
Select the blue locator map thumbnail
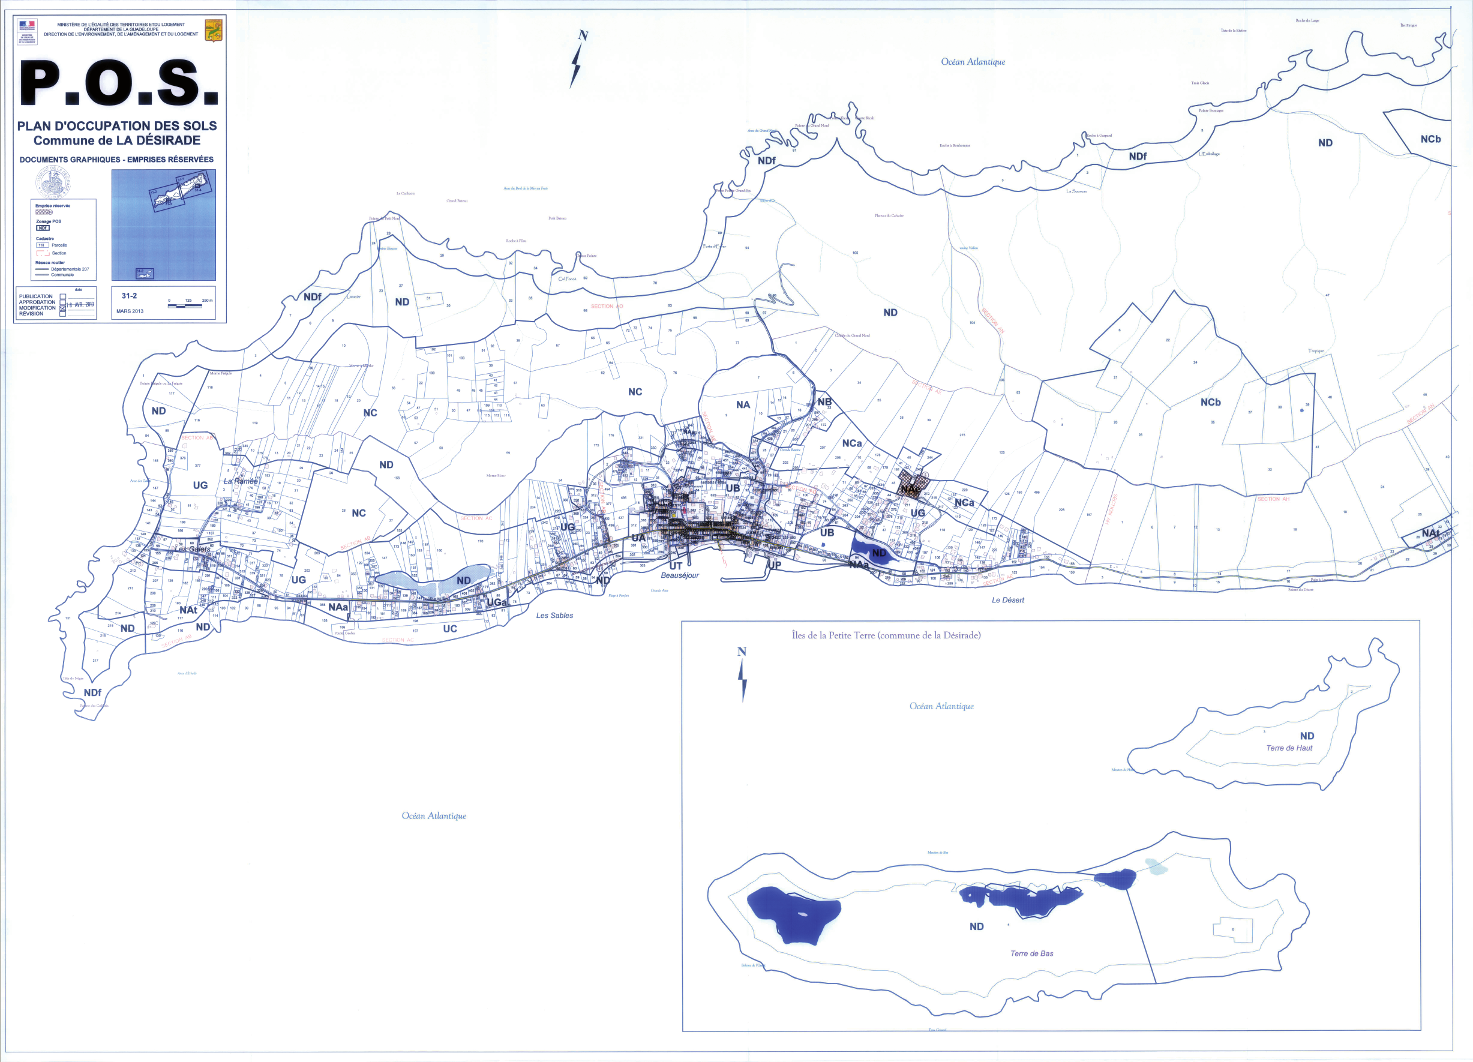[x=163, y=224]
